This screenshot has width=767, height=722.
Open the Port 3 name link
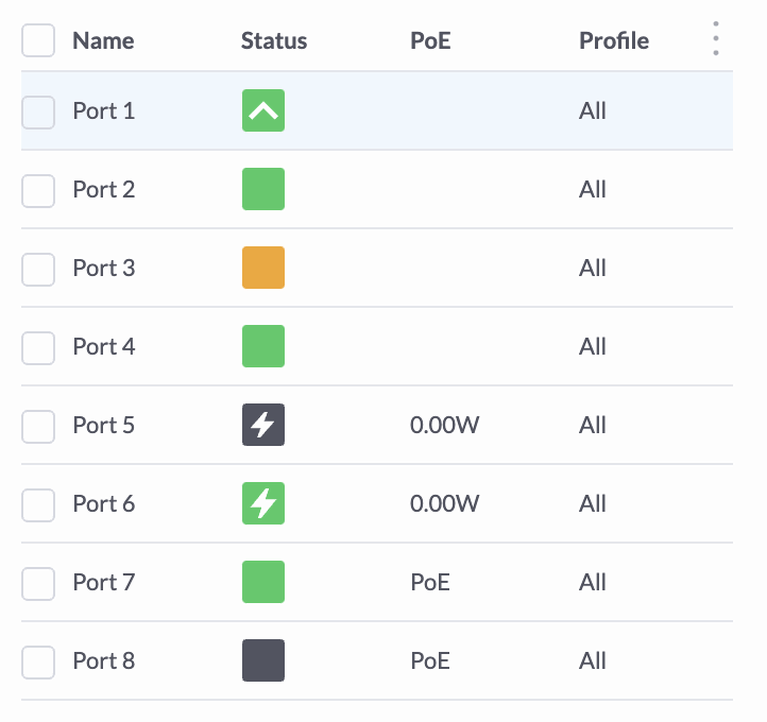[104, 268]
